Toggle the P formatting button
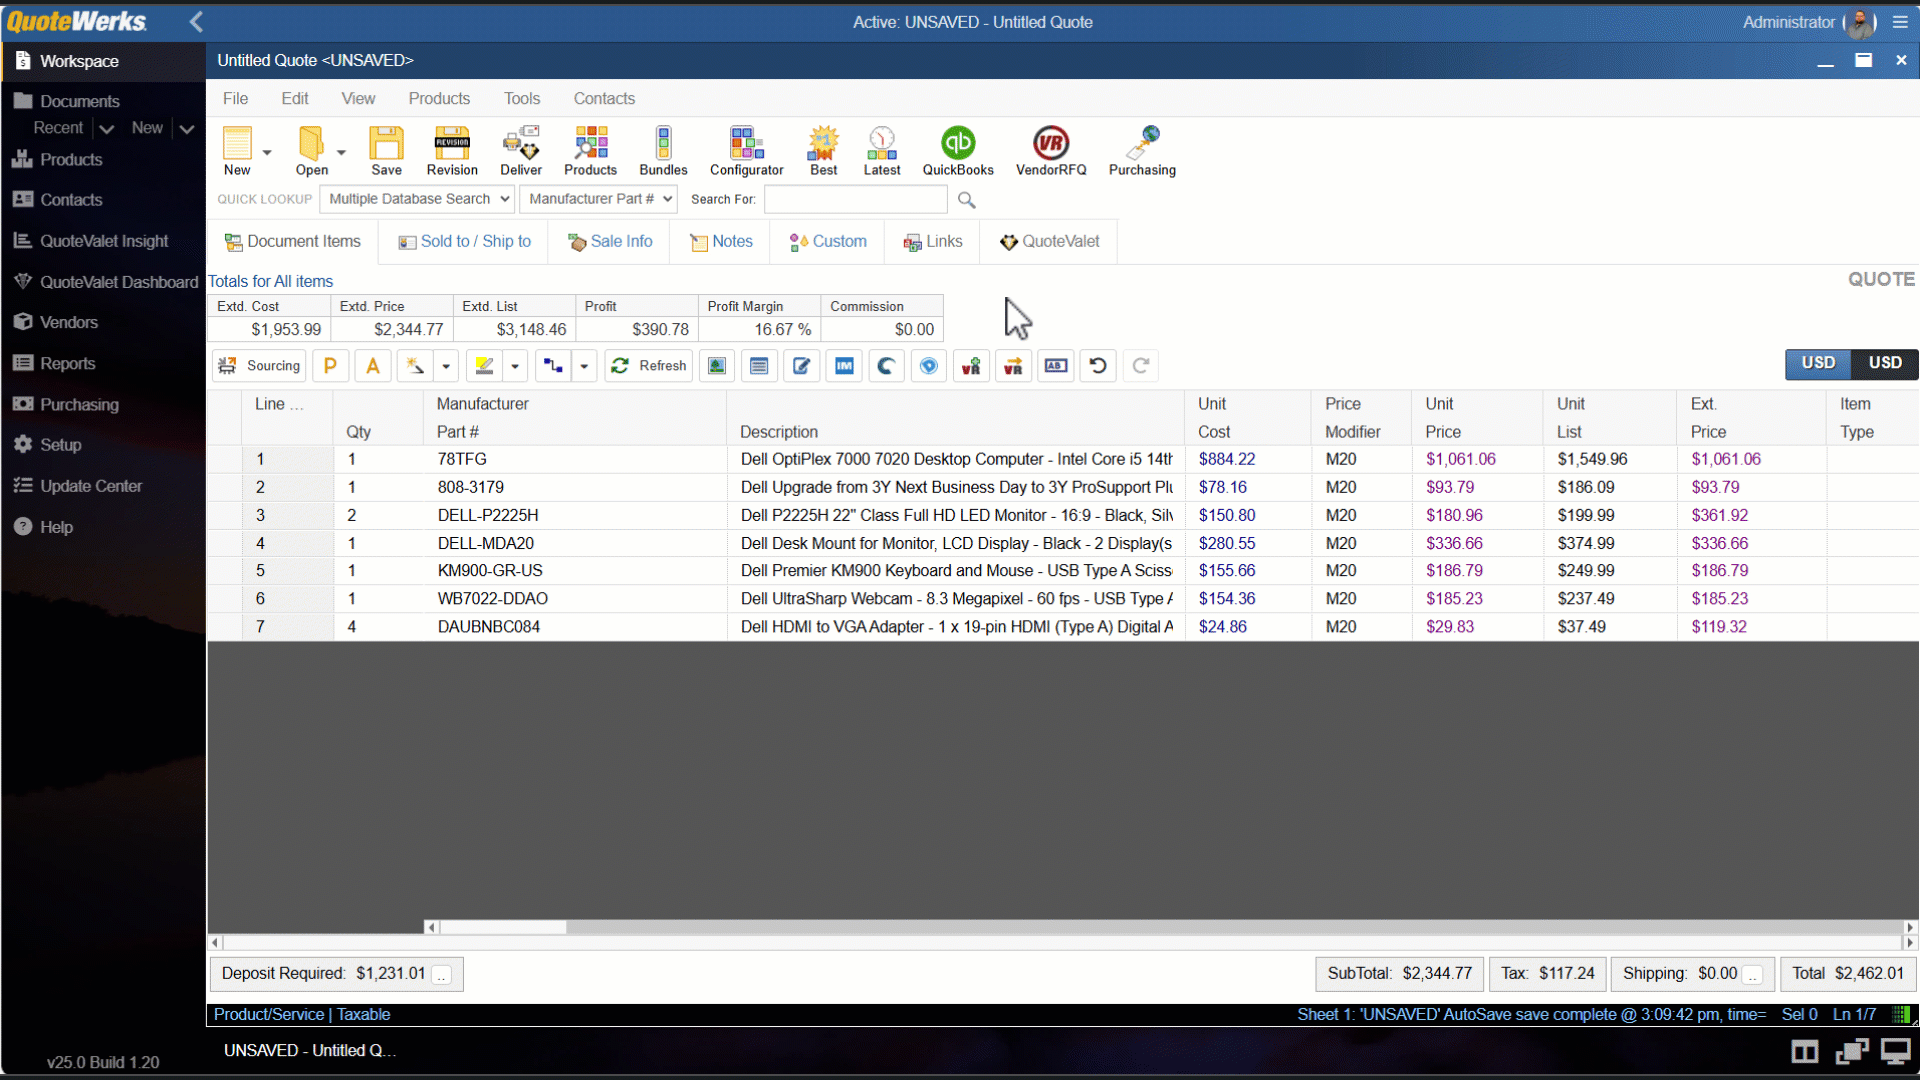 pyautogui.click(x=330, y=365)
